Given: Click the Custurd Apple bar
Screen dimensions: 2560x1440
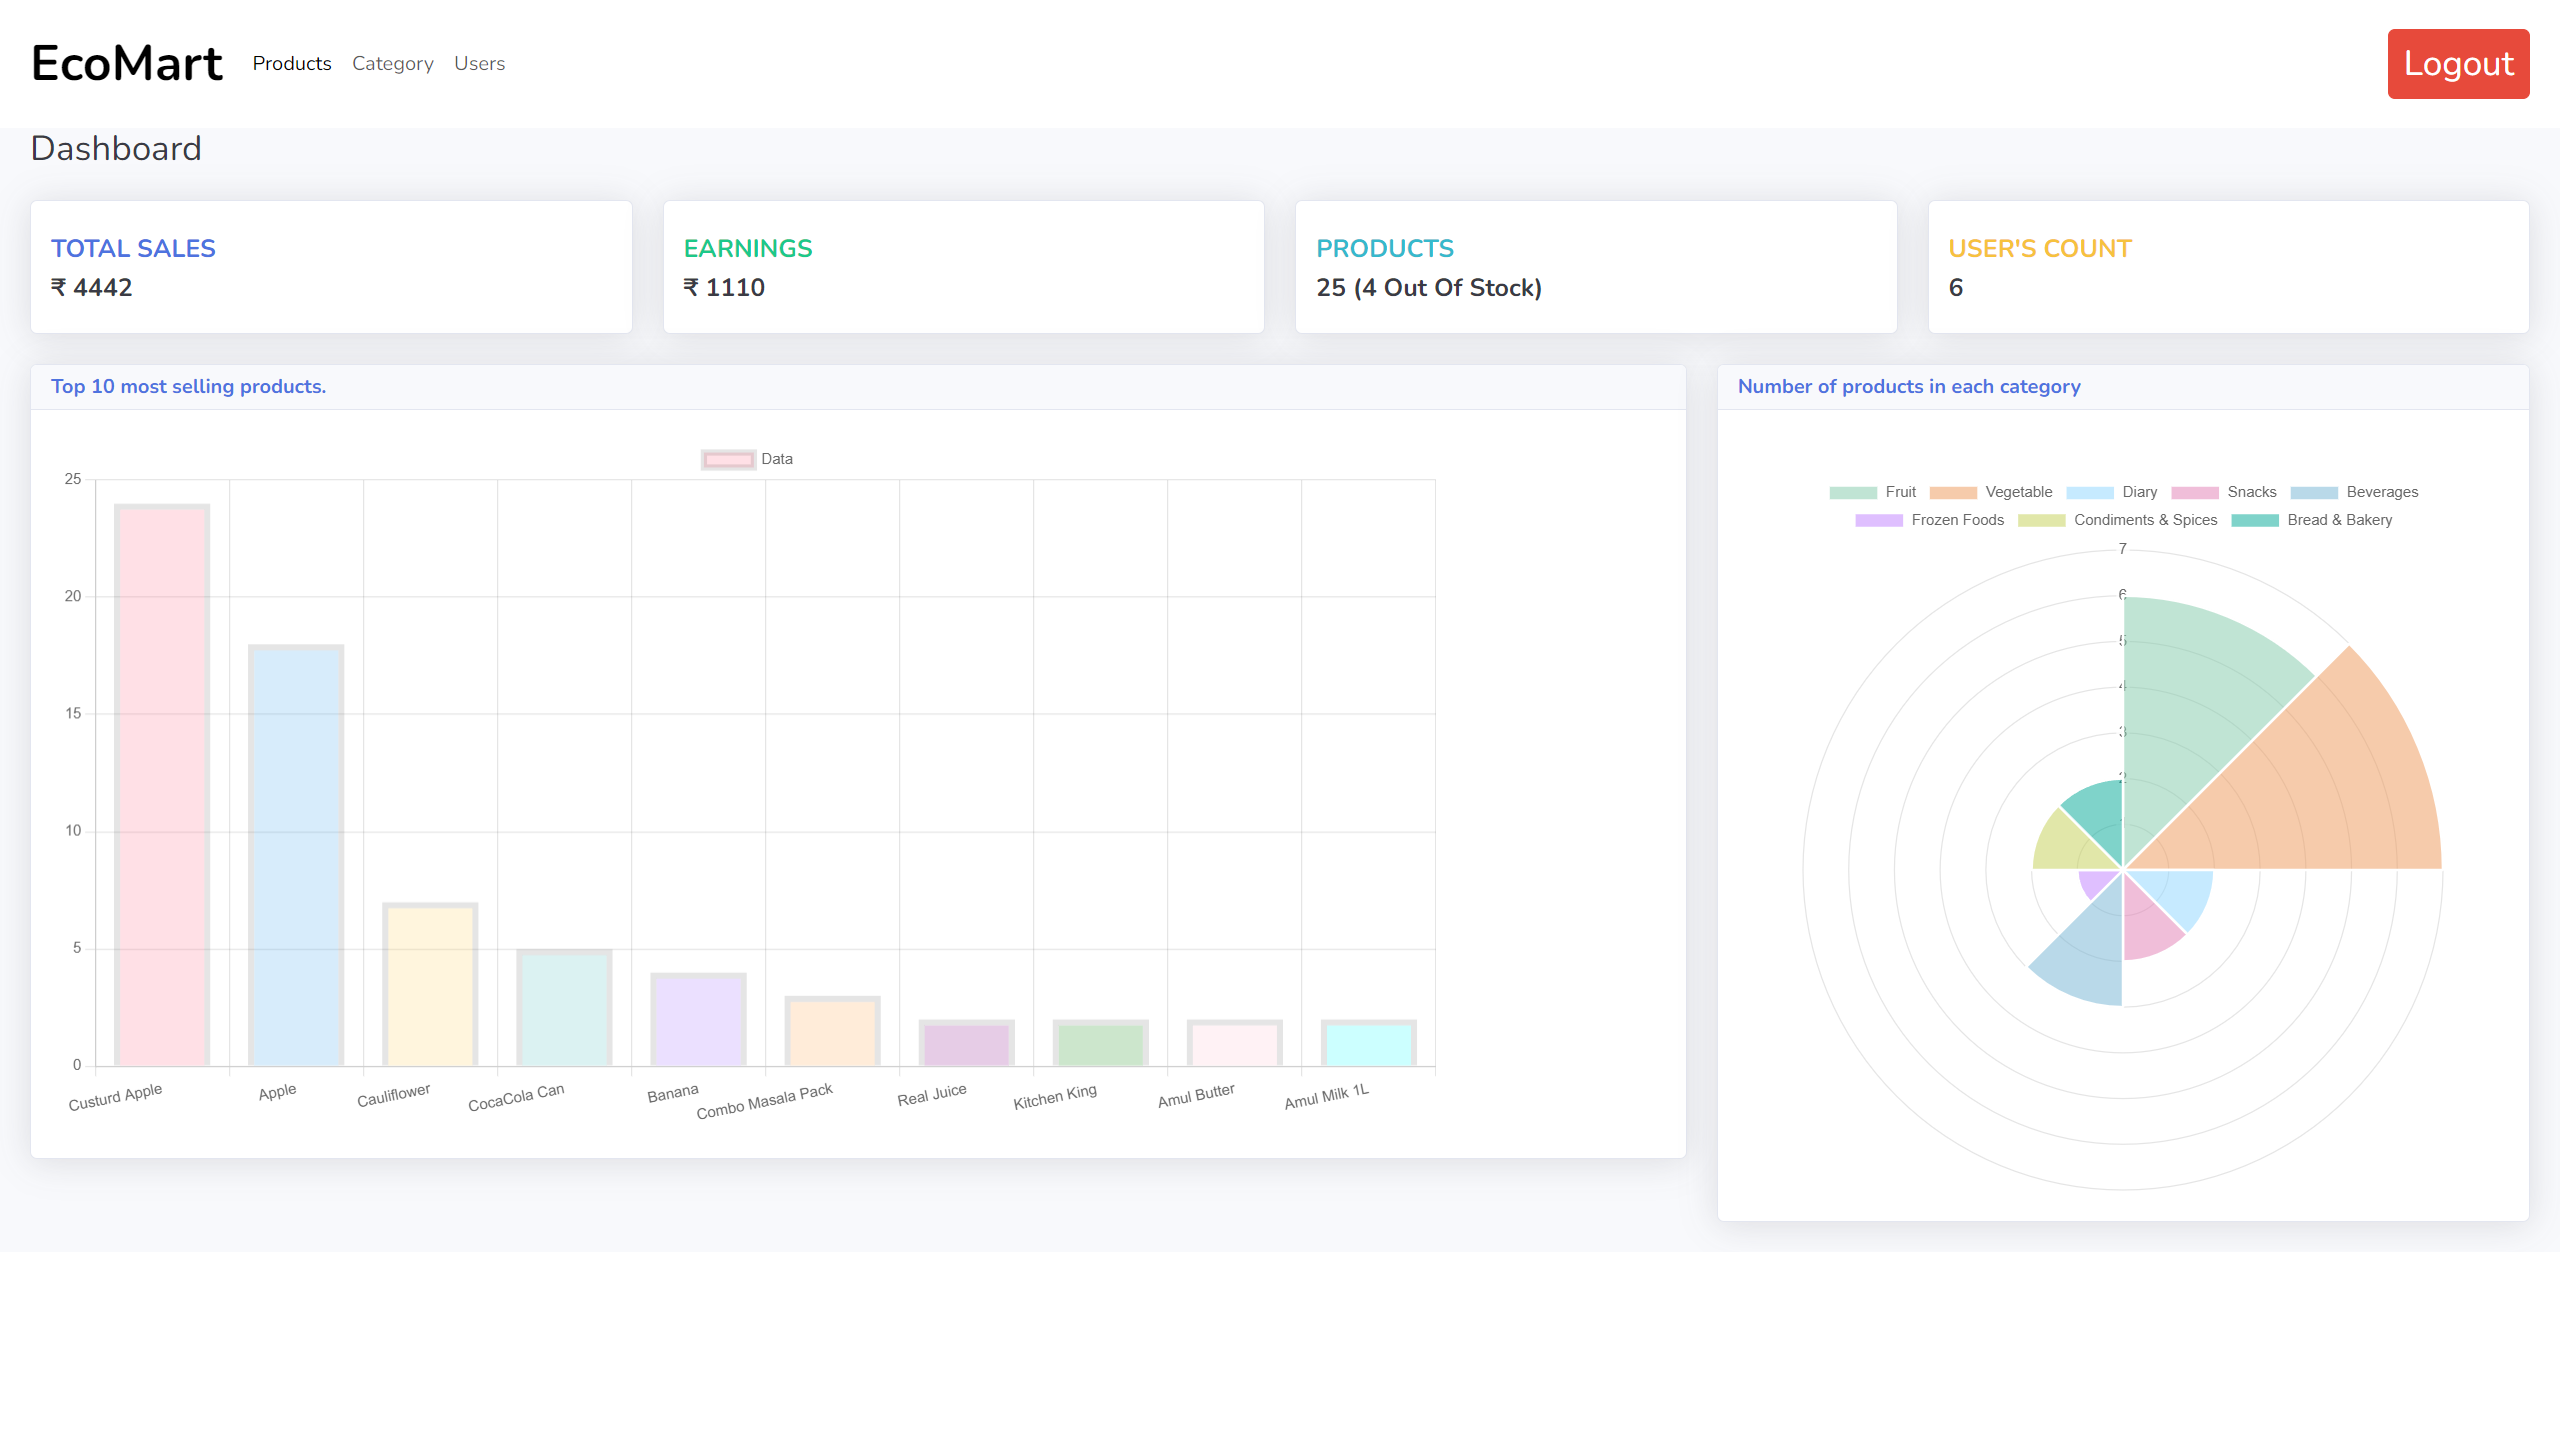Looking at the screenshot, I should [x=162, y=785].
